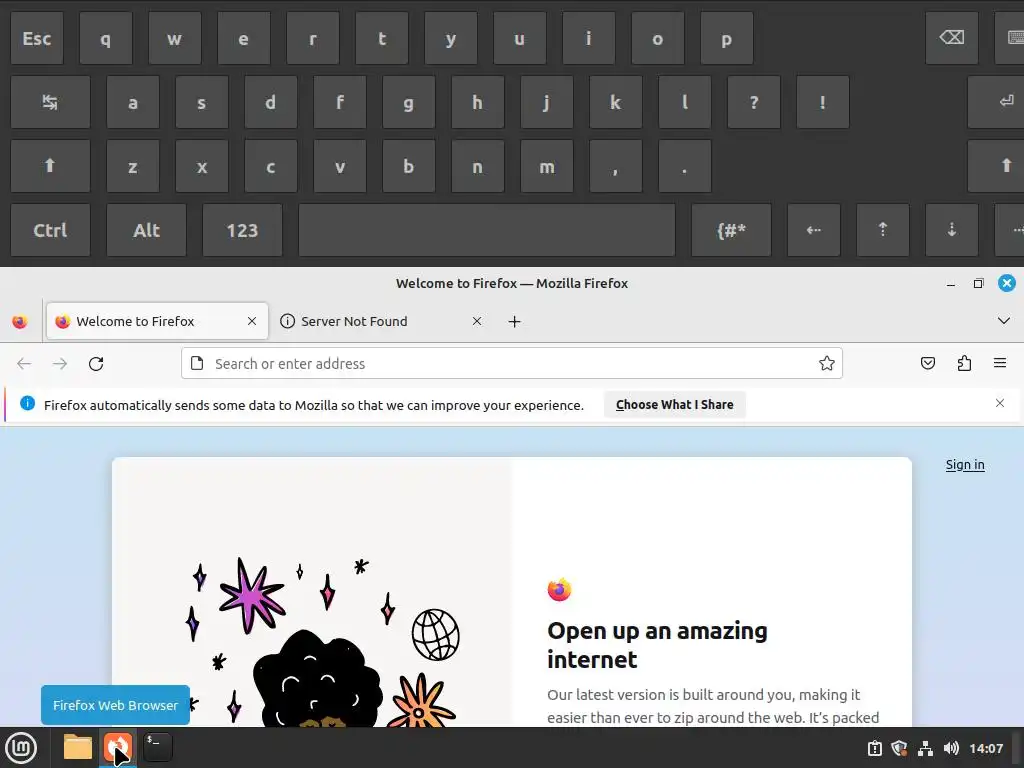Viewport: 1024px width, 768px height.
Task: Open the volume speaker tray icon
Action: [x=951, y=748]
